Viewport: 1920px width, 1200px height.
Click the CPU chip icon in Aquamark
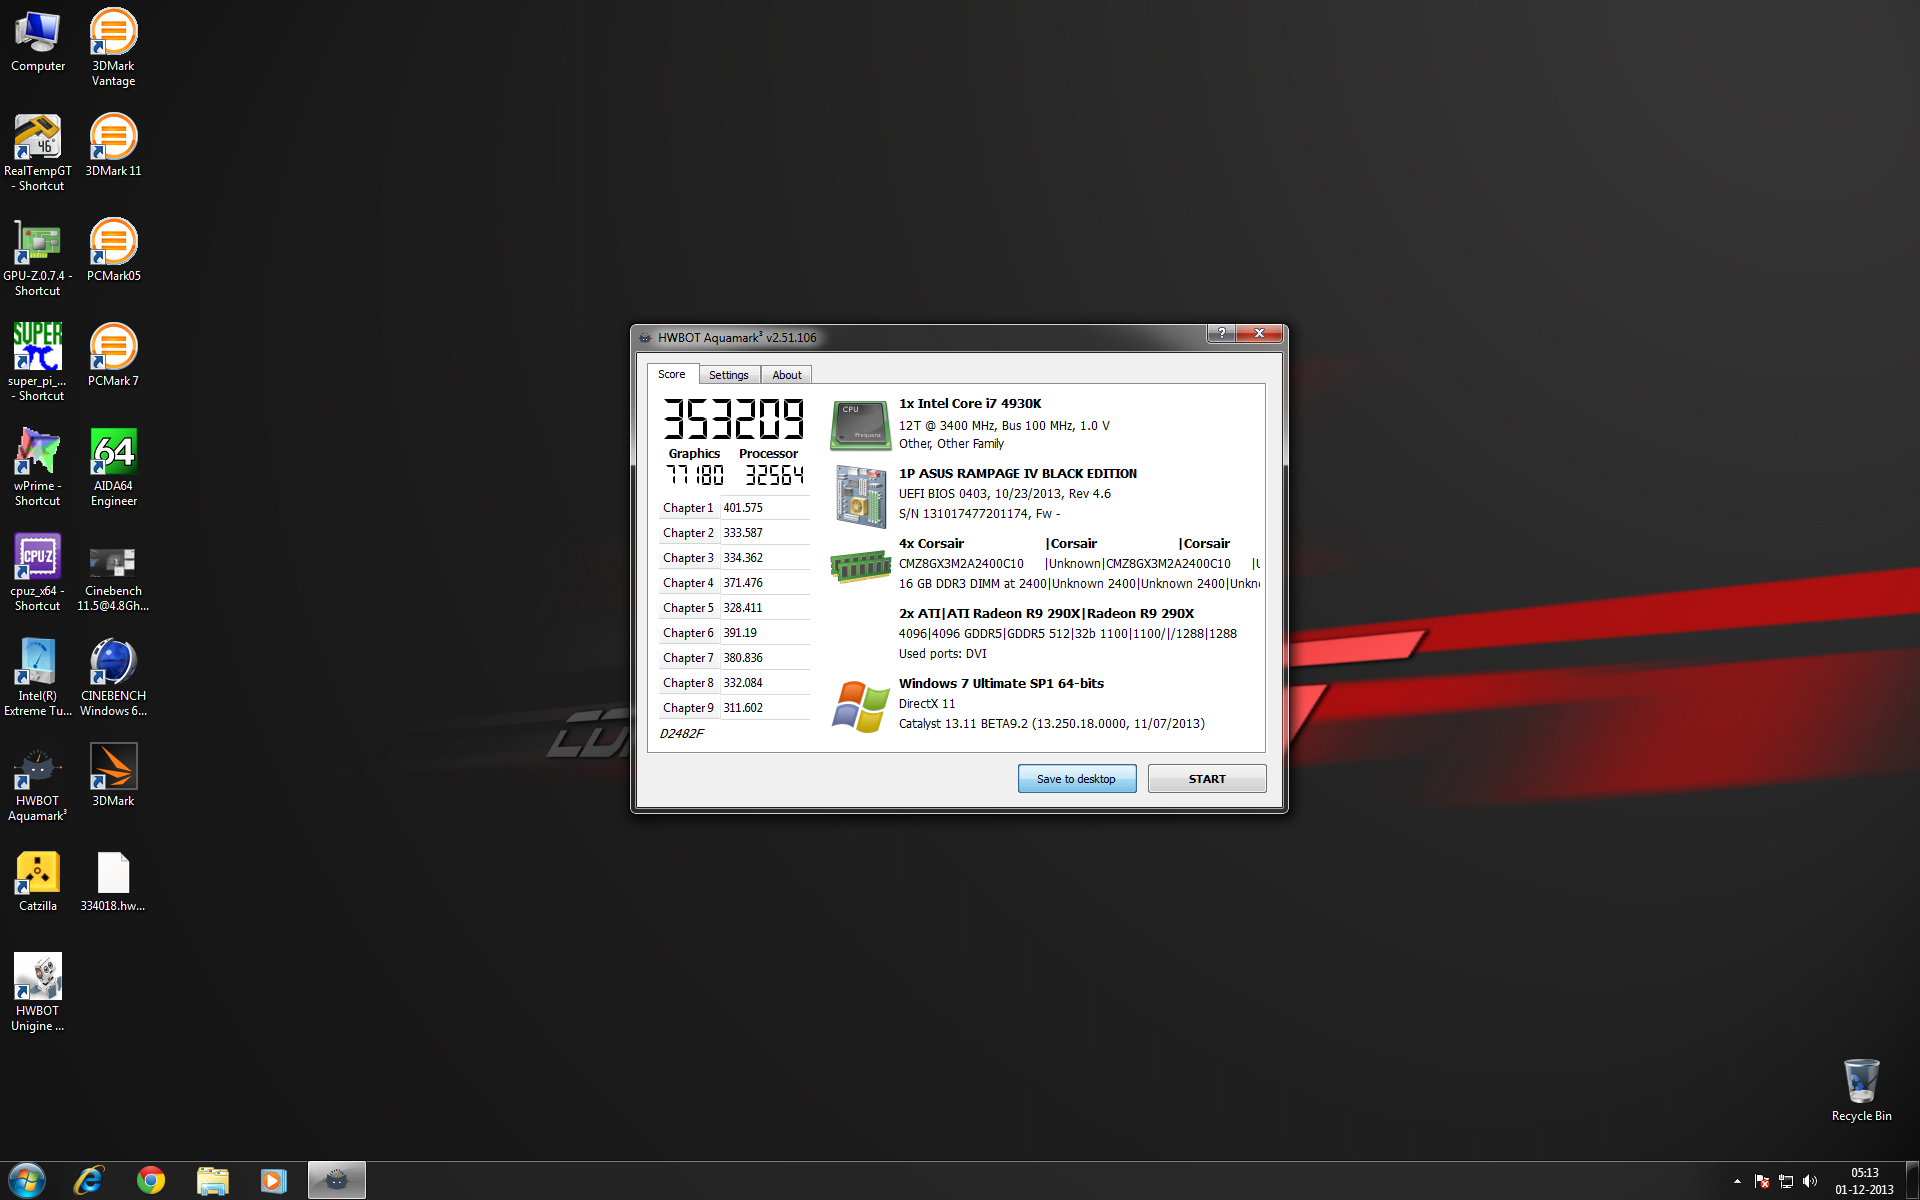pyautogui.click(x=860, y=425)
